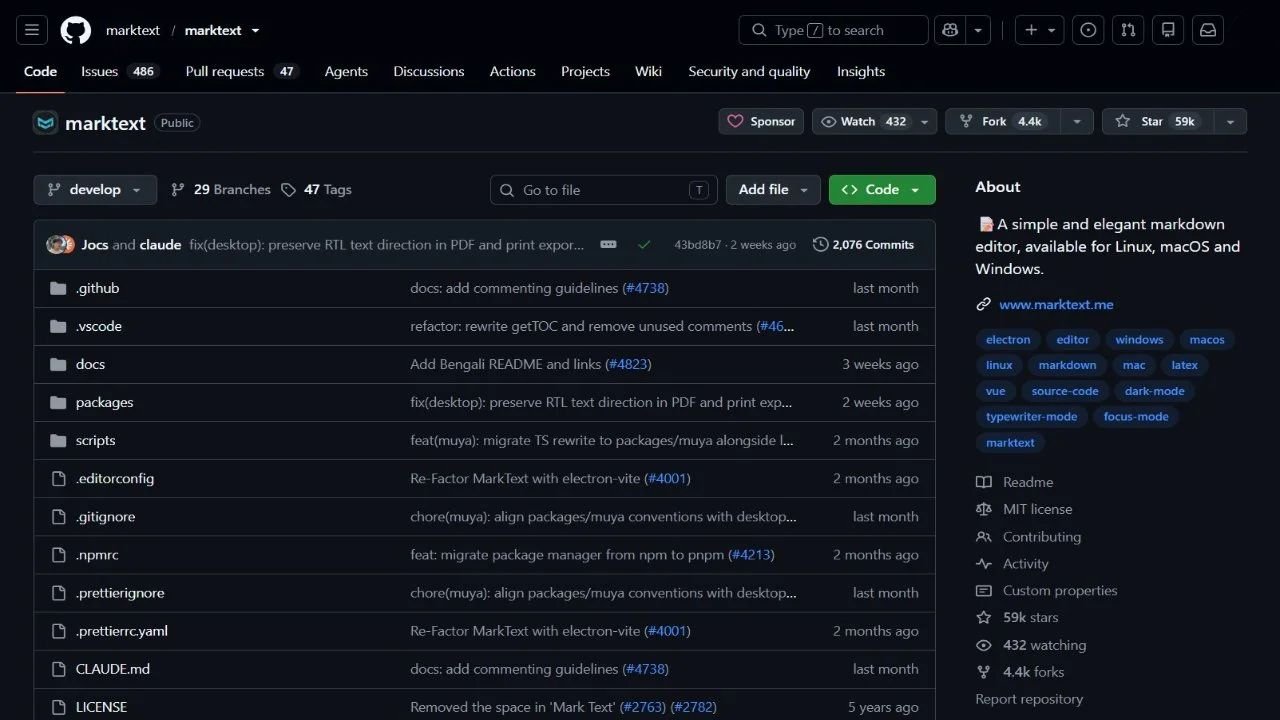The image size is (1280, 720).
Task: Open the dropdown arrow next to Fork
Action: 1076,121
